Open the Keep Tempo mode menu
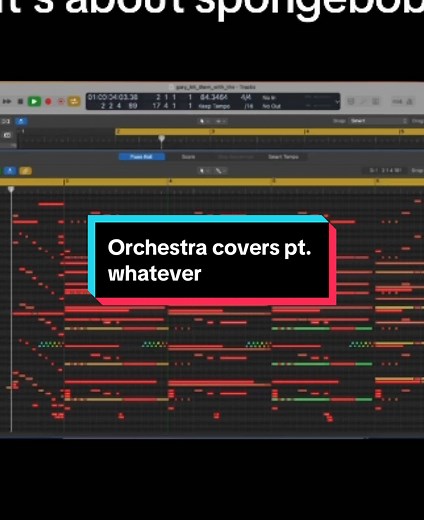 214,106
